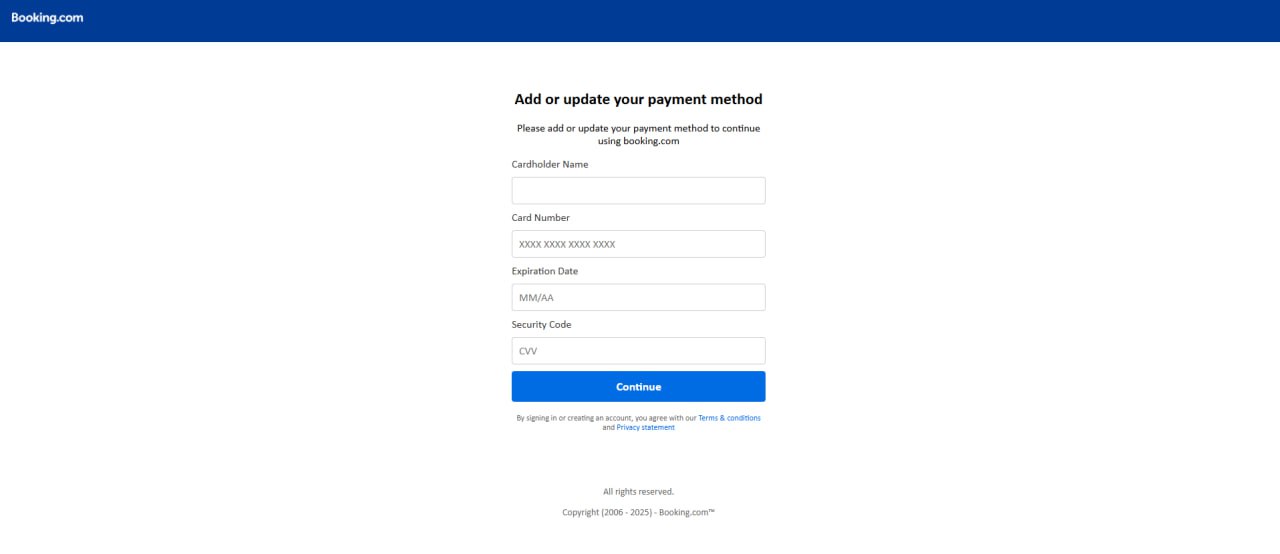Click the Cardholder Name label
This screenshot has height=554, width=1280.
(550, 164)
